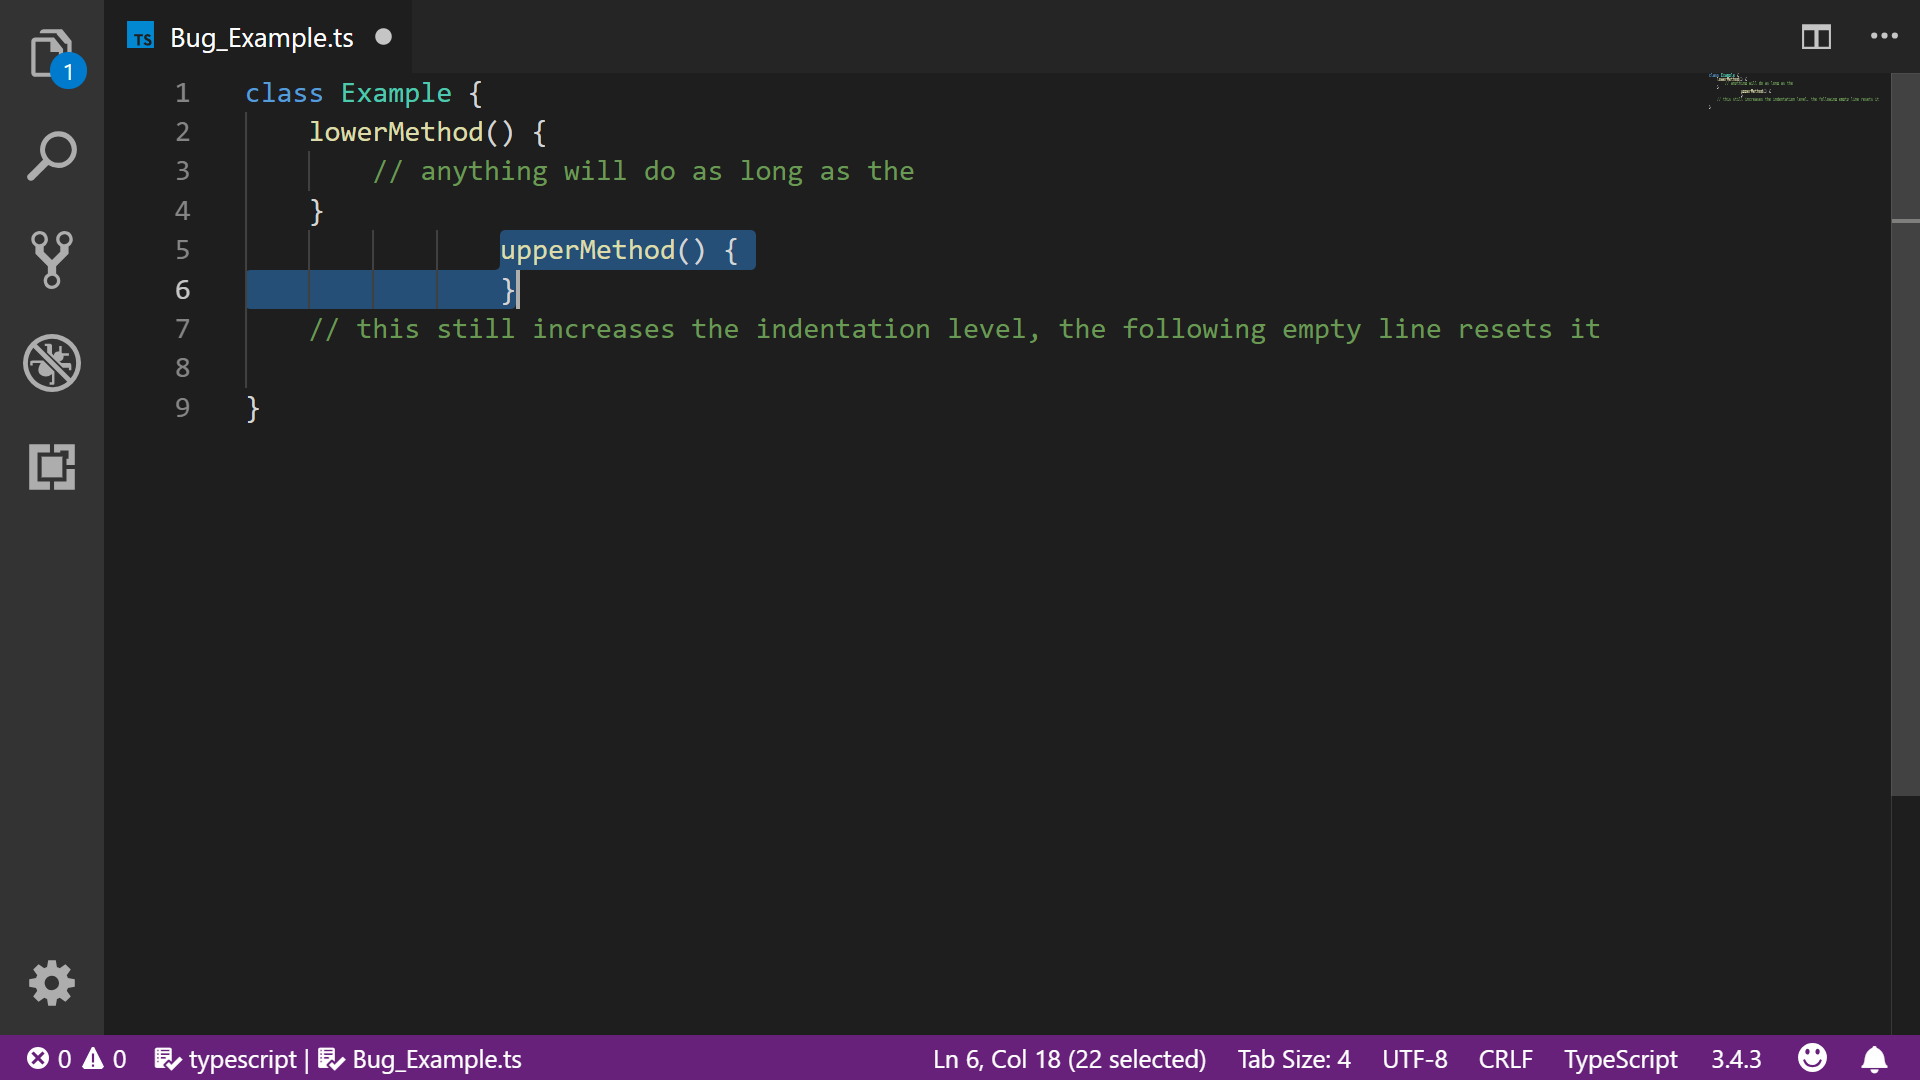Open the Manage settings gear
1920x1080 pixels.
[51, 983]
